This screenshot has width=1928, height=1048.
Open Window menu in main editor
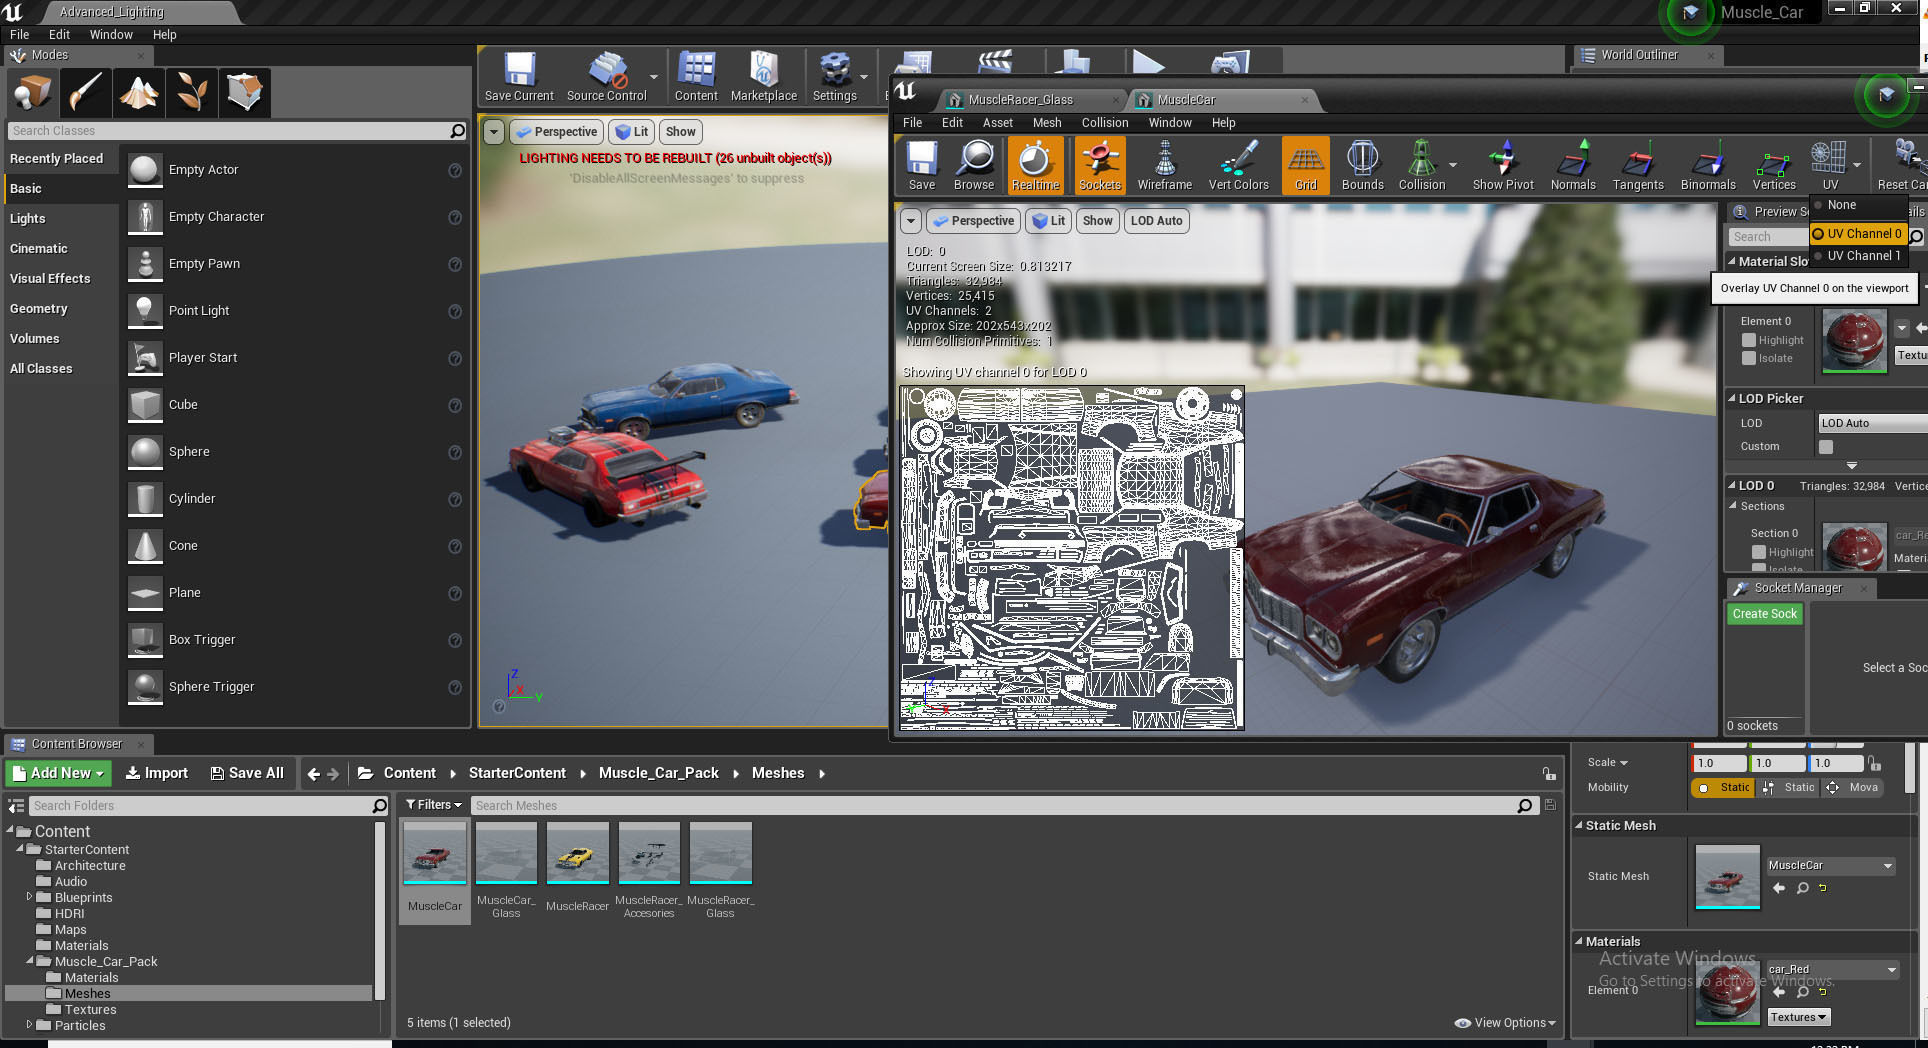111,35
